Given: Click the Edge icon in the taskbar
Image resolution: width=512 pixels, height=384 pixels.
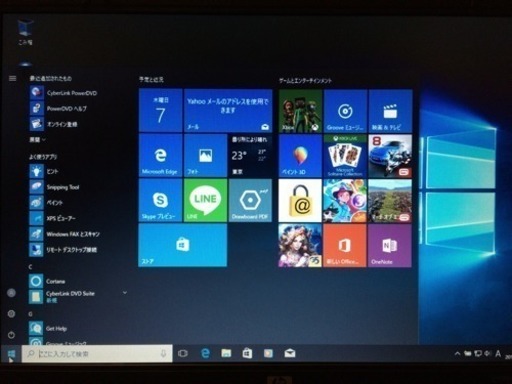Looking at the screenshot, I should tap(206, 353).
